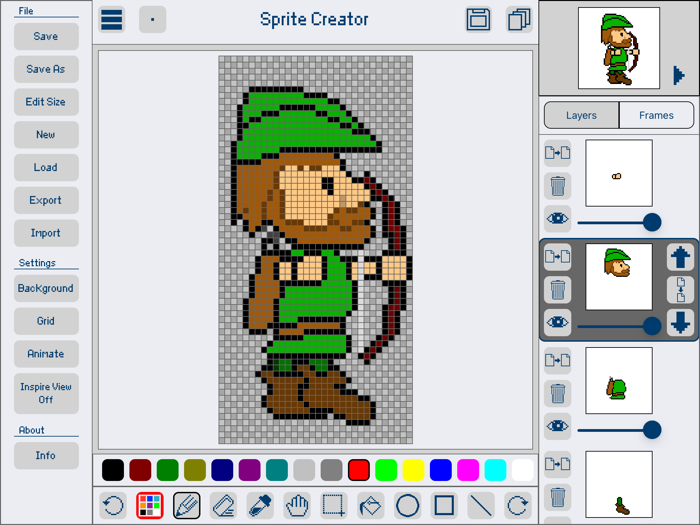Select the boot layer thumbnail
Image resolution: width=700 pixels, height=525 pixels.
(x=619, y=485)
